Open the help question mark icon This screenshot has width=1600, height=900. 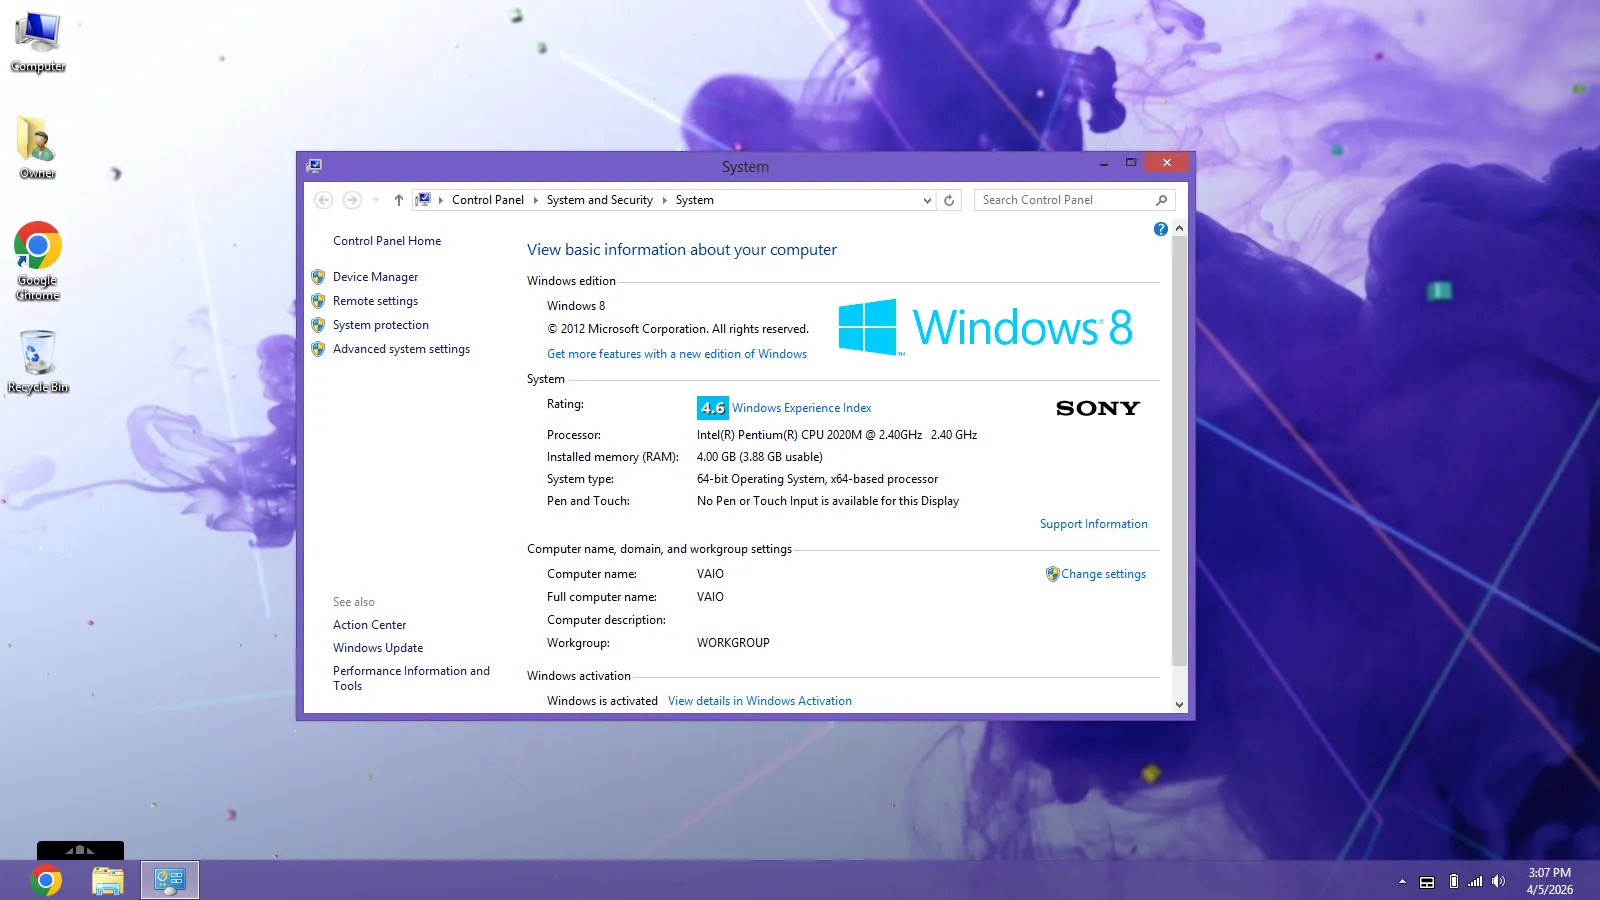[x=1160, y=229]
